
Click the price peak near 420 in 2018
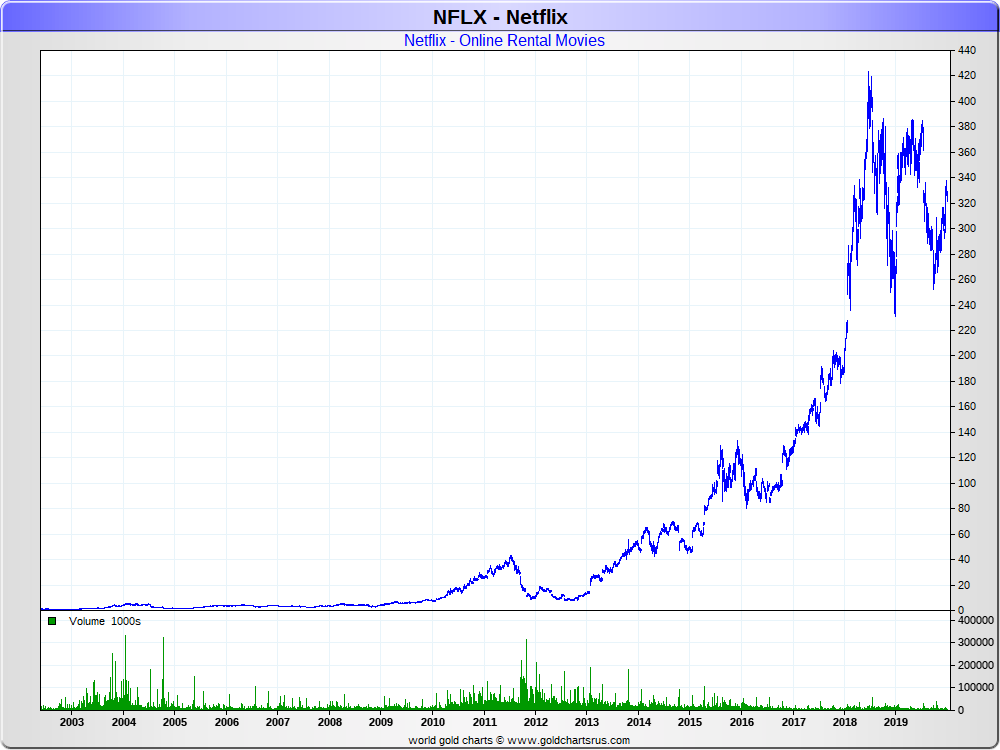tap(869, 75)
